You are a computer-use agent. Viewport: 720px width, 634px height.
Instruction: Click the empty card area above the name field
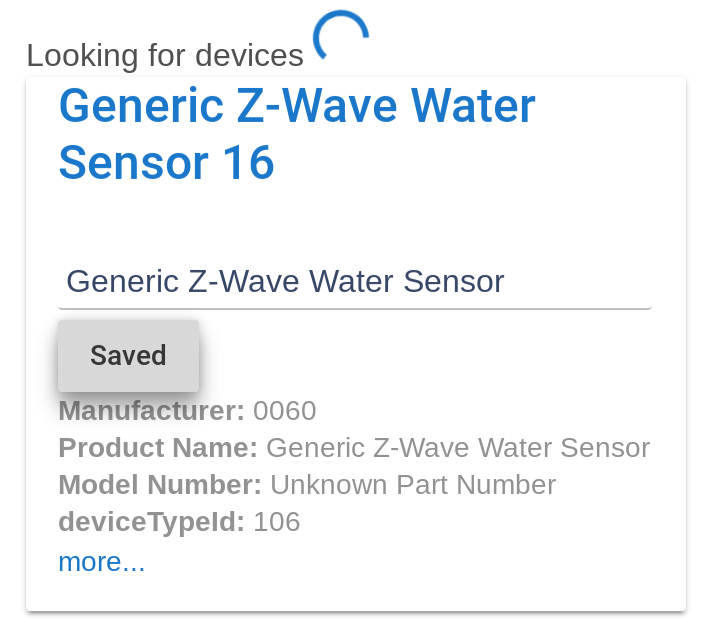(355, 220)
